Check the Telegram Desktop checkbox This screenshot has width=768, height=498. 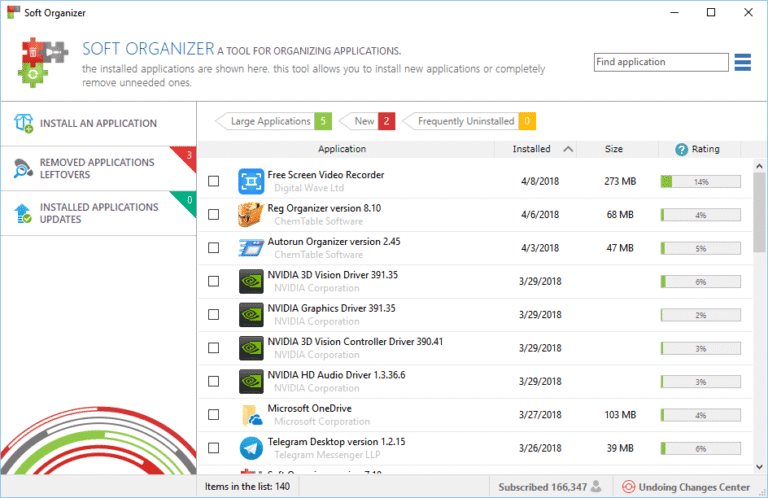coord(214,448)
